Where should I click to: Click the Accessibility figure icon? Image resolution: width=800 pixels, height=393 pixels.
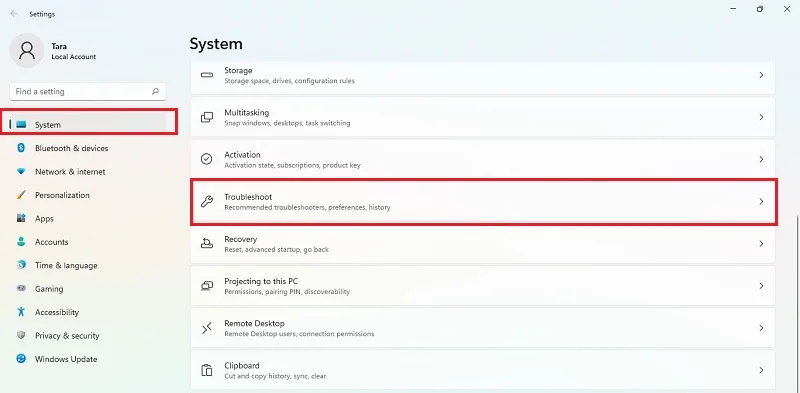(21, 312)
